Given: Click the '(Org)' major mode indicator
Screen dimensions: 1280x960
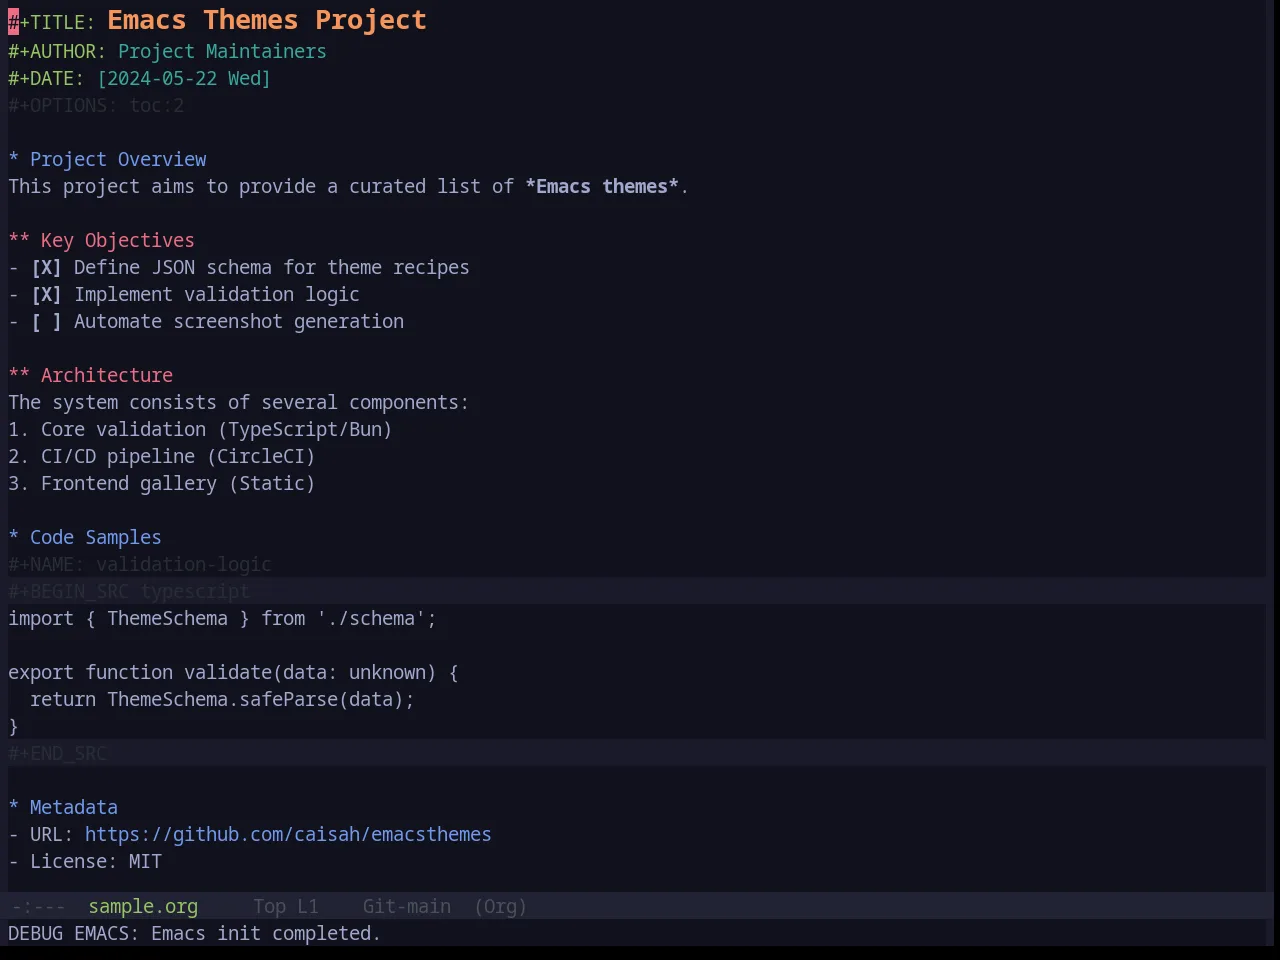Looking at the screenshot, I should 500,907.
